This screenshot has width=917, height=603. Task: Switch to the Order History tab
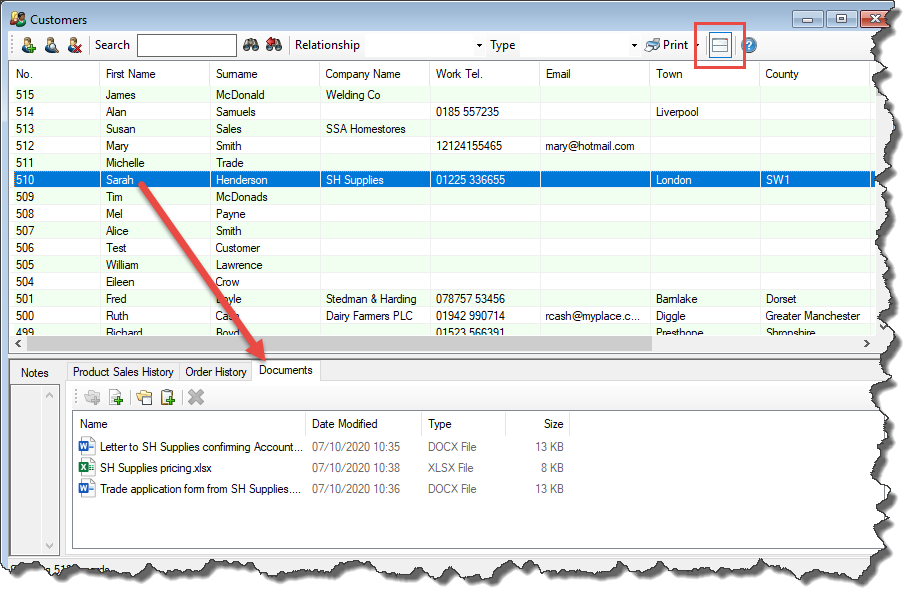point(216,372)
